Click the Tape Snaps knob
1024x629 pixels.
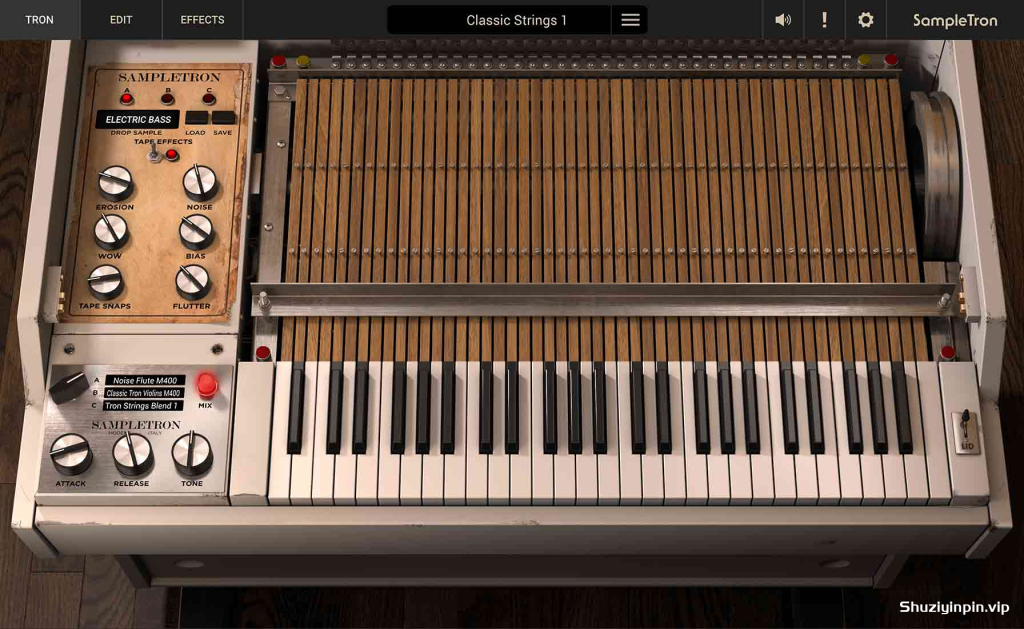click(x=105, y=282)
